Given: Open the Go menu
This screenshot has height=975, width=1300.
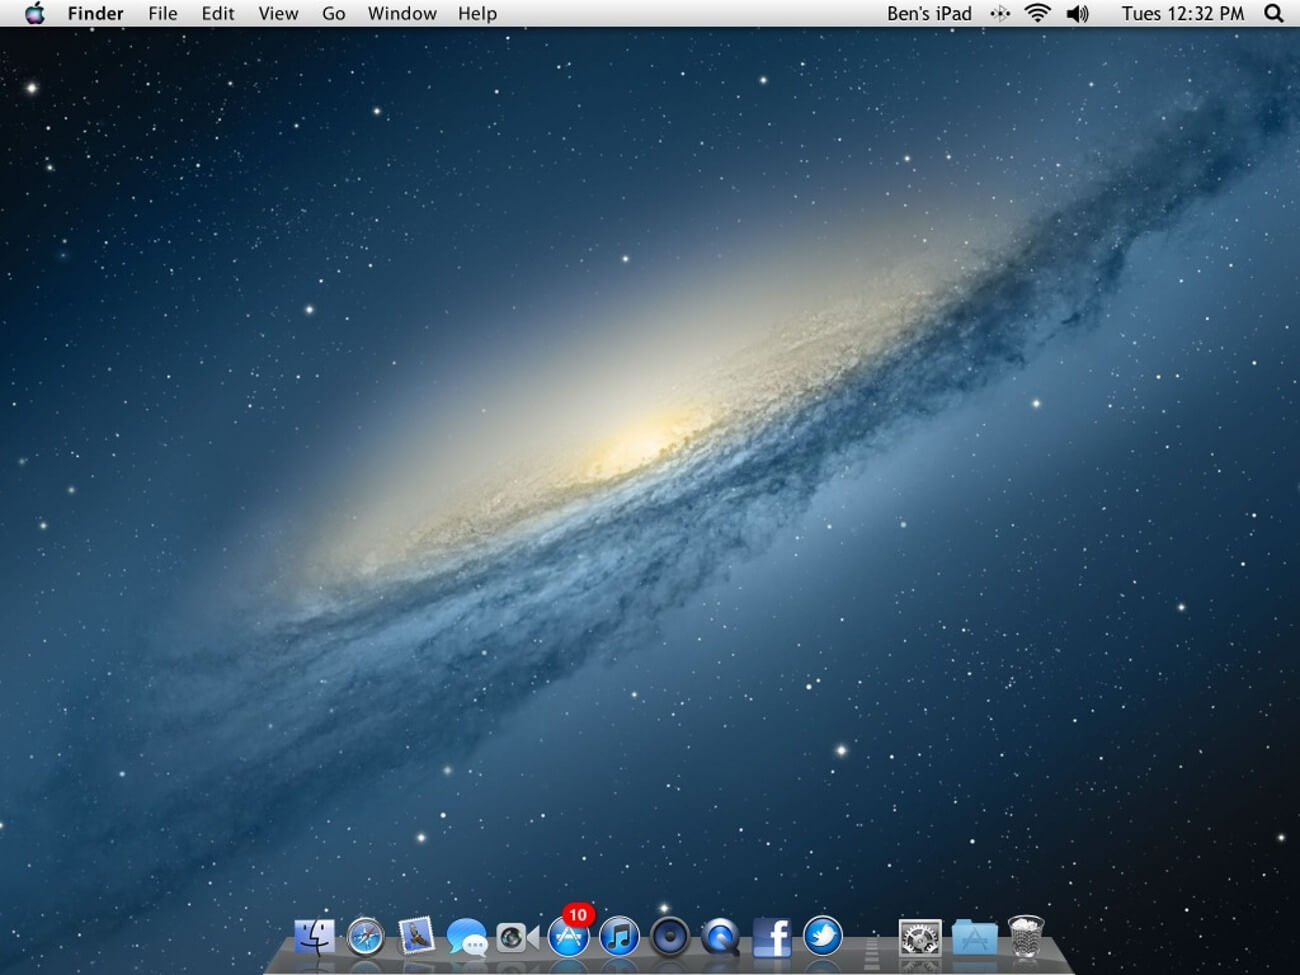Looking at the screenshot, I should 333,13.
